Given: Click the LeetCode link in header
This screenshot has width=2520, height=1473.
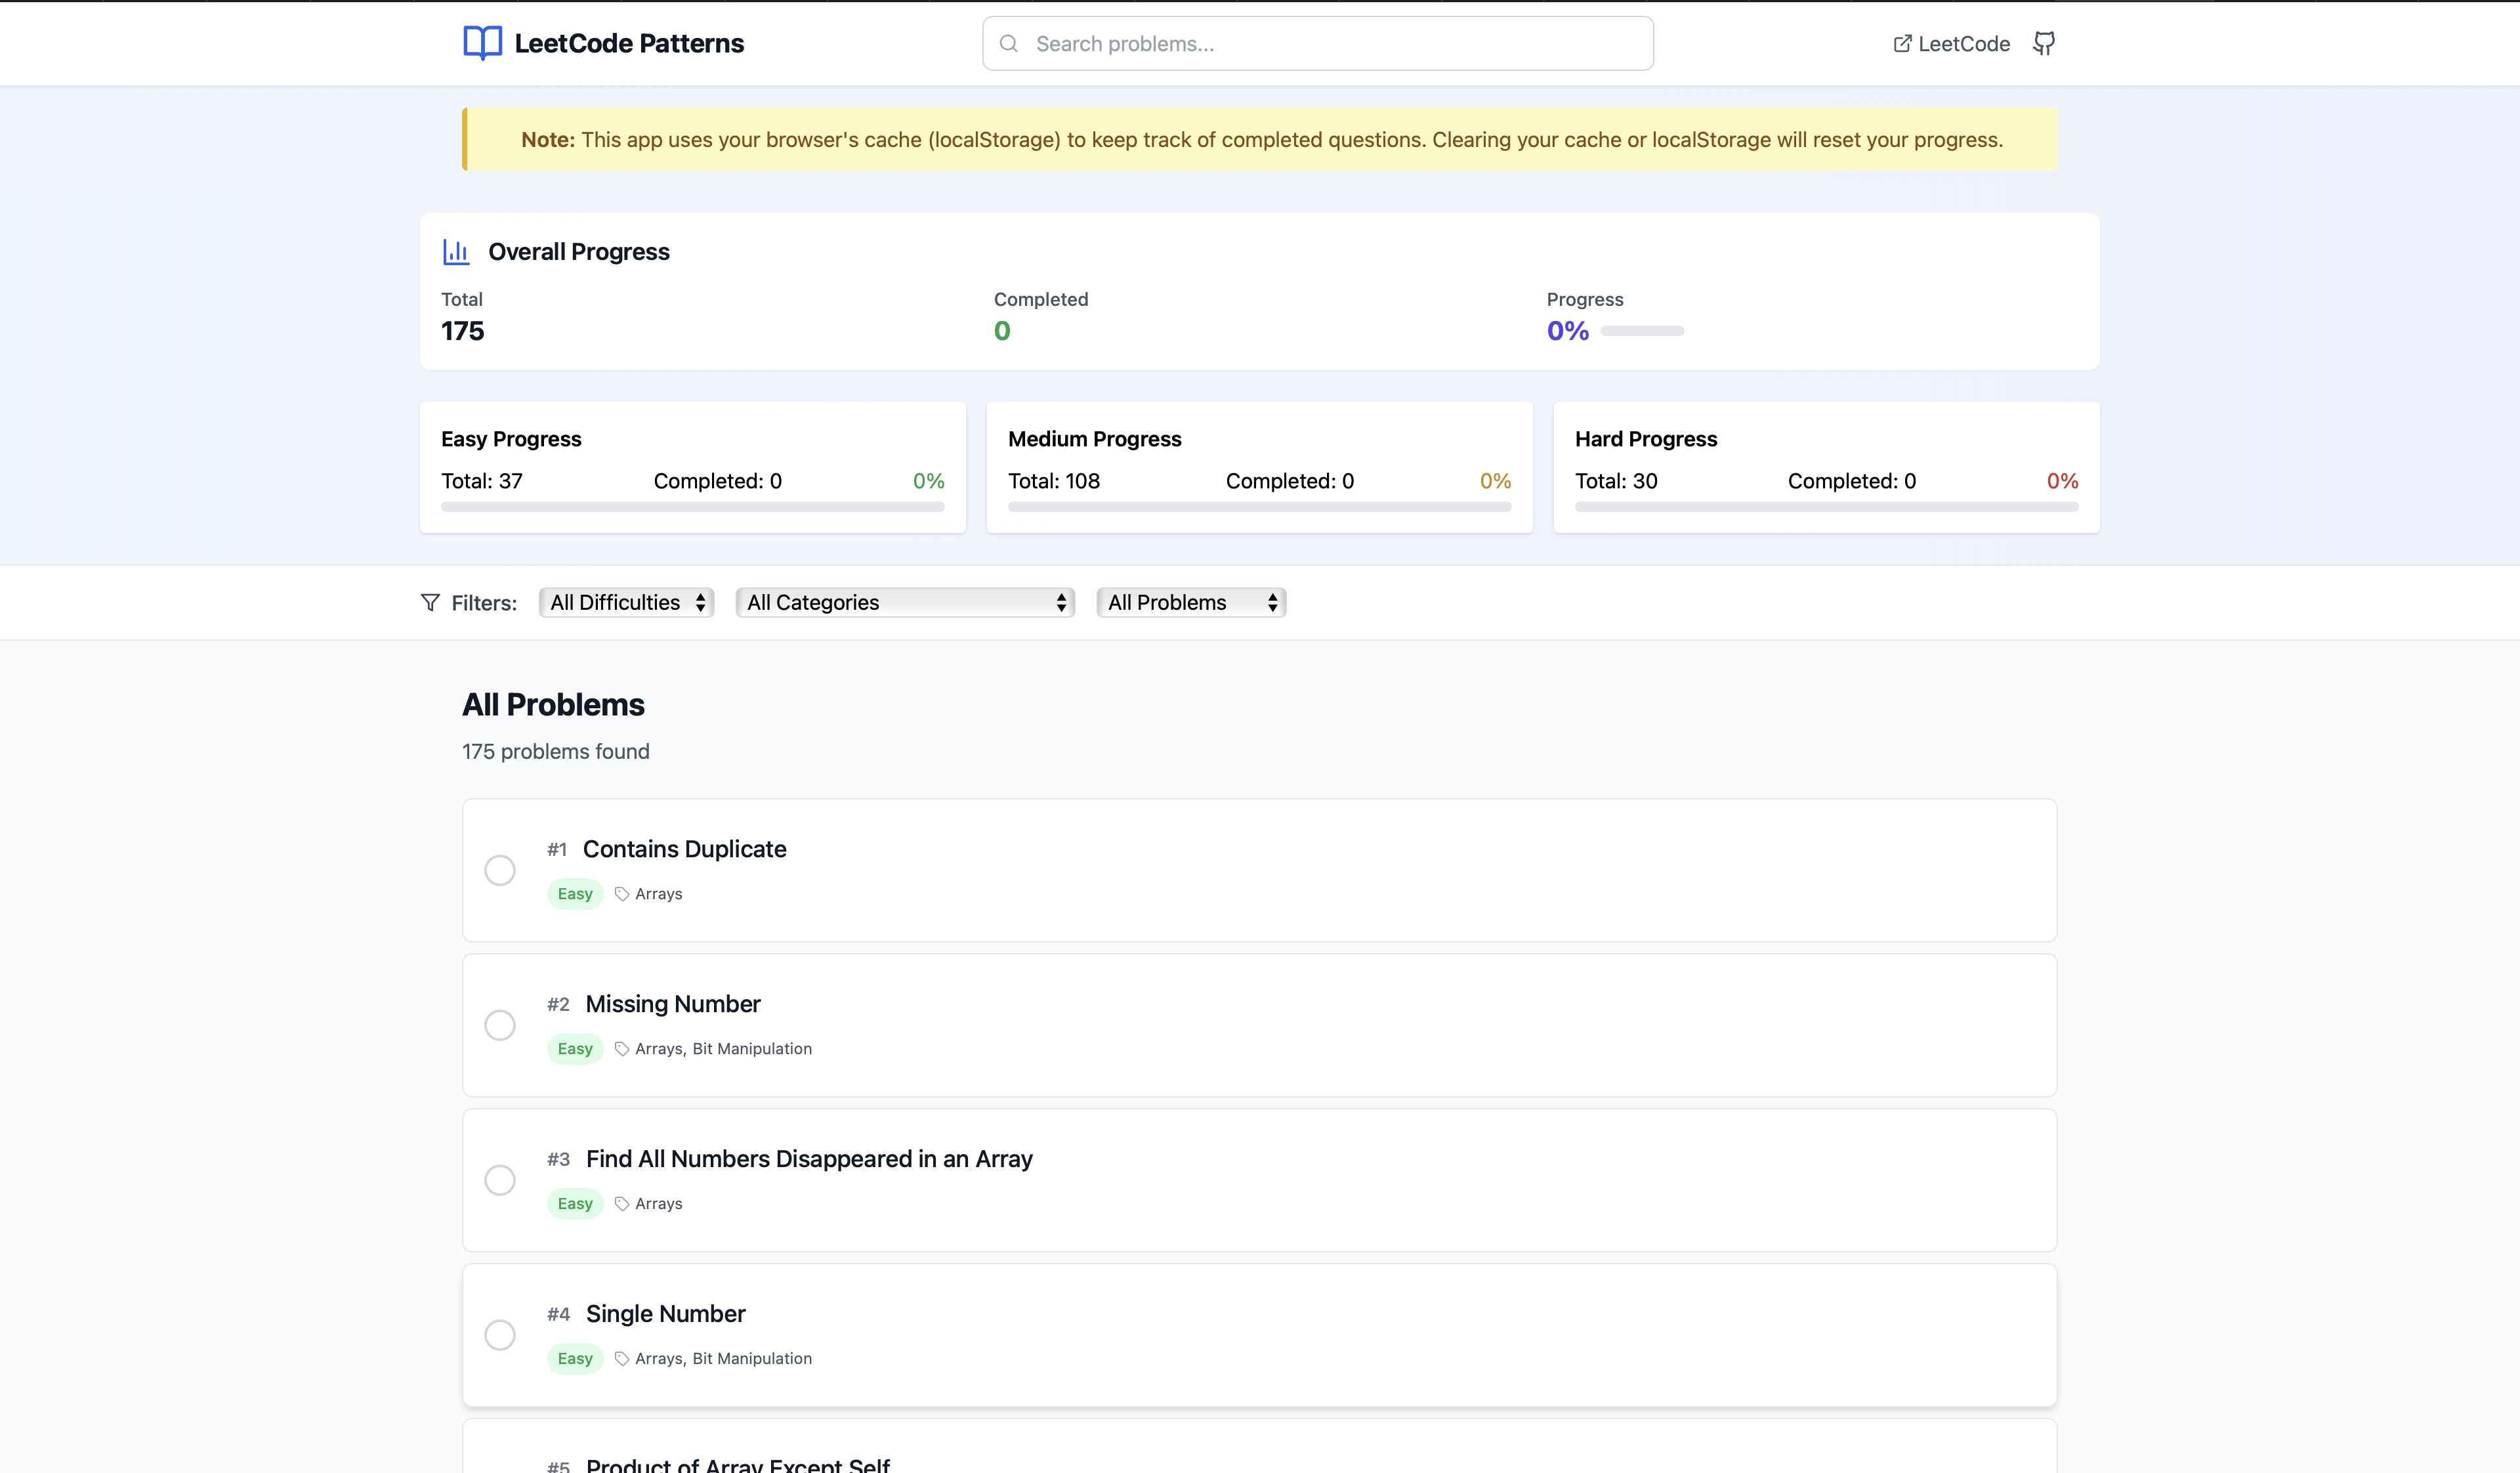Looking at the screenshot, I should click(1963, 44).
